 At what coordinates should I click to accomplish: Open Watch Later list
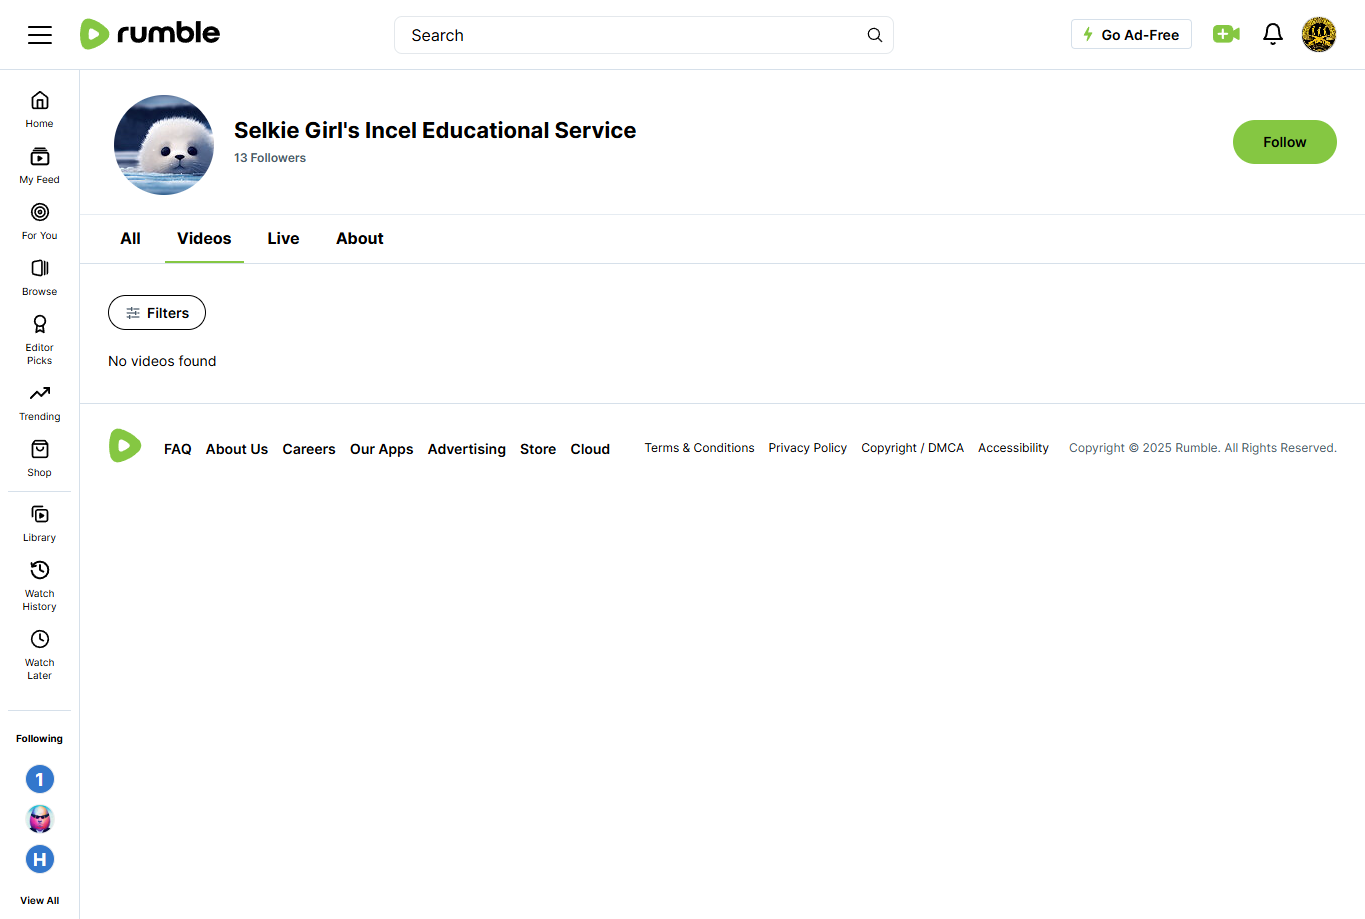pos(40,653)
